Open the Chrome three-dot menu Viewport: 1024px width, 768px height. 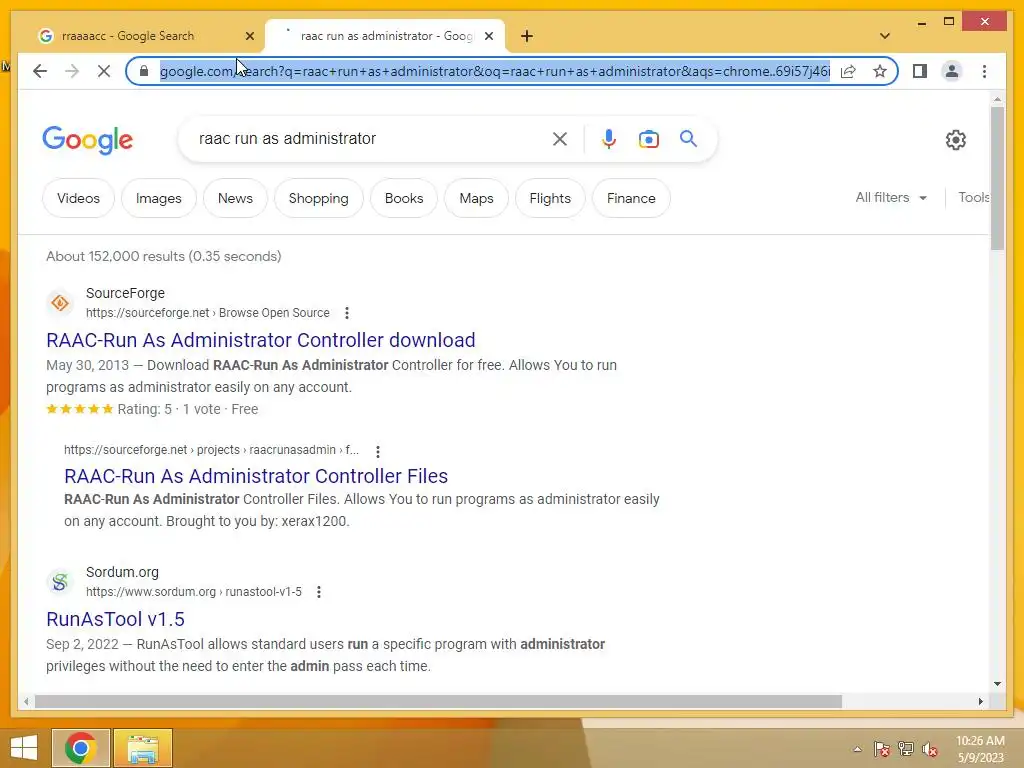click(x=984, y=71)
